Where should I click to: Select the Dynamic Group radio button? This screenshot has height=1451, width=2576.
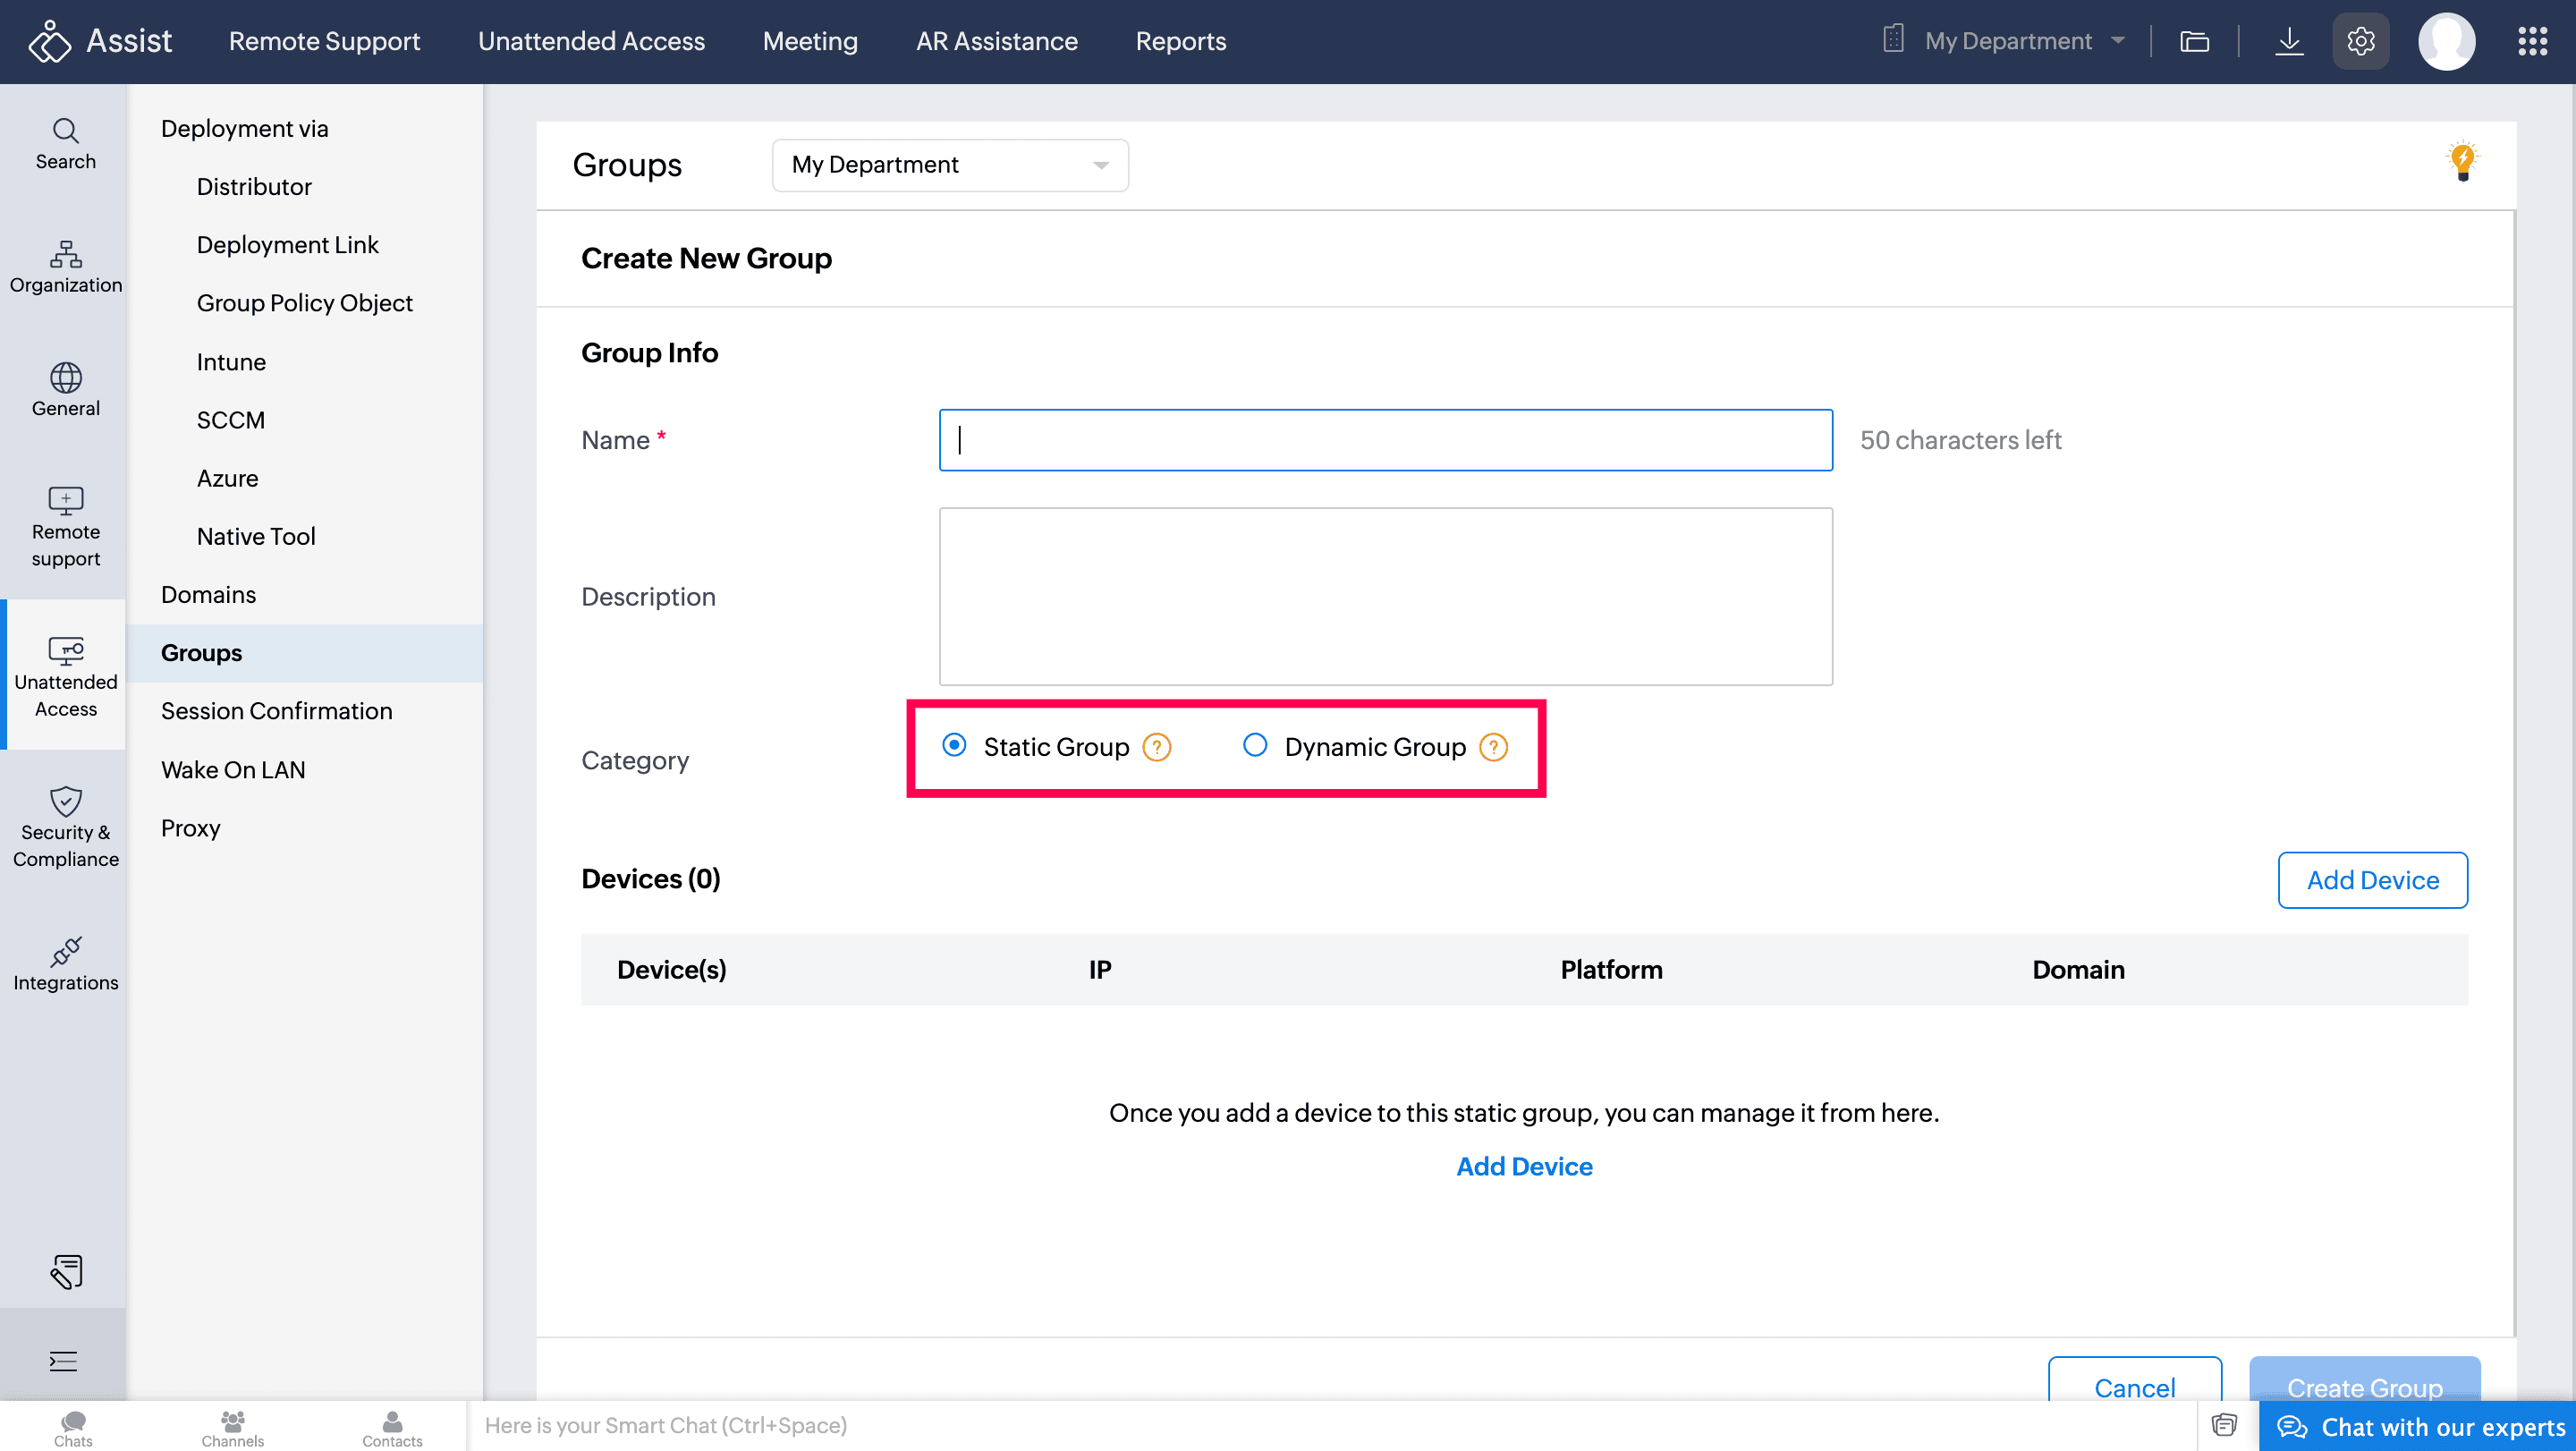pos(1254,745)
